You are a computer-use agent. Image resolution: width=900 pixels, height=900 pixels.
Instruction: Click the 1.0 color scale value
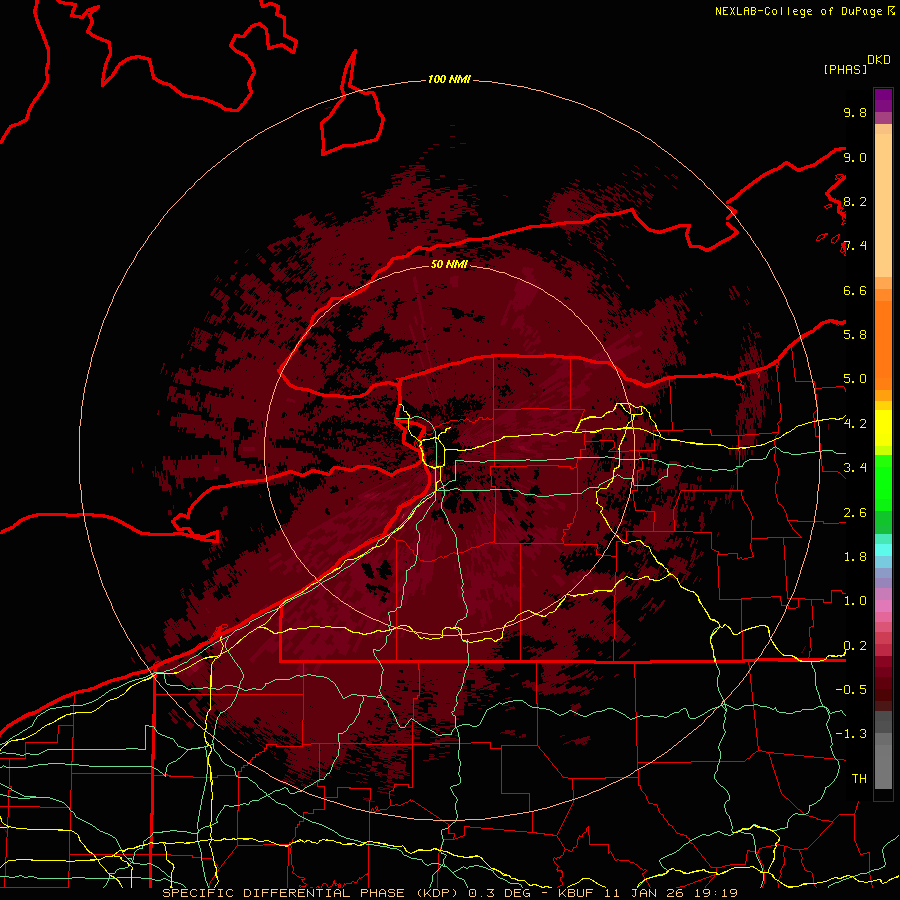pos(855,601)
